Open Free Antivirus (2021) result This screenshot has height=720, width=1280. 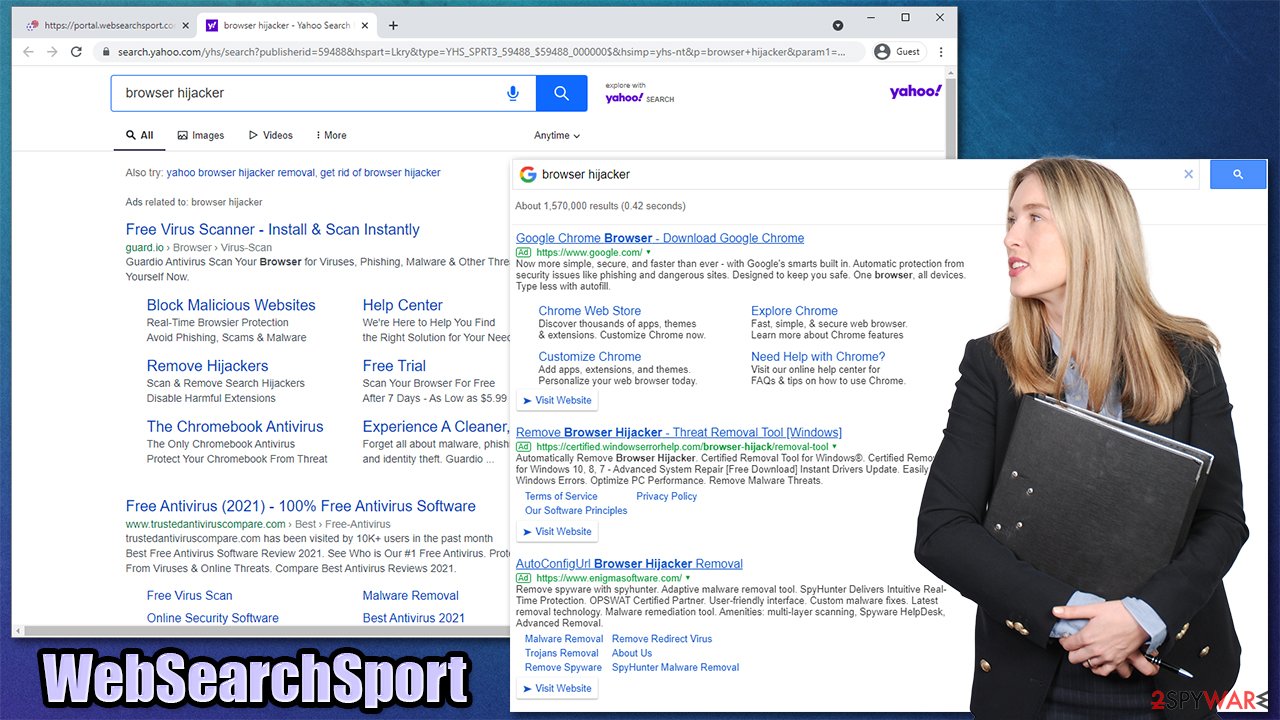tap(301, 506)
